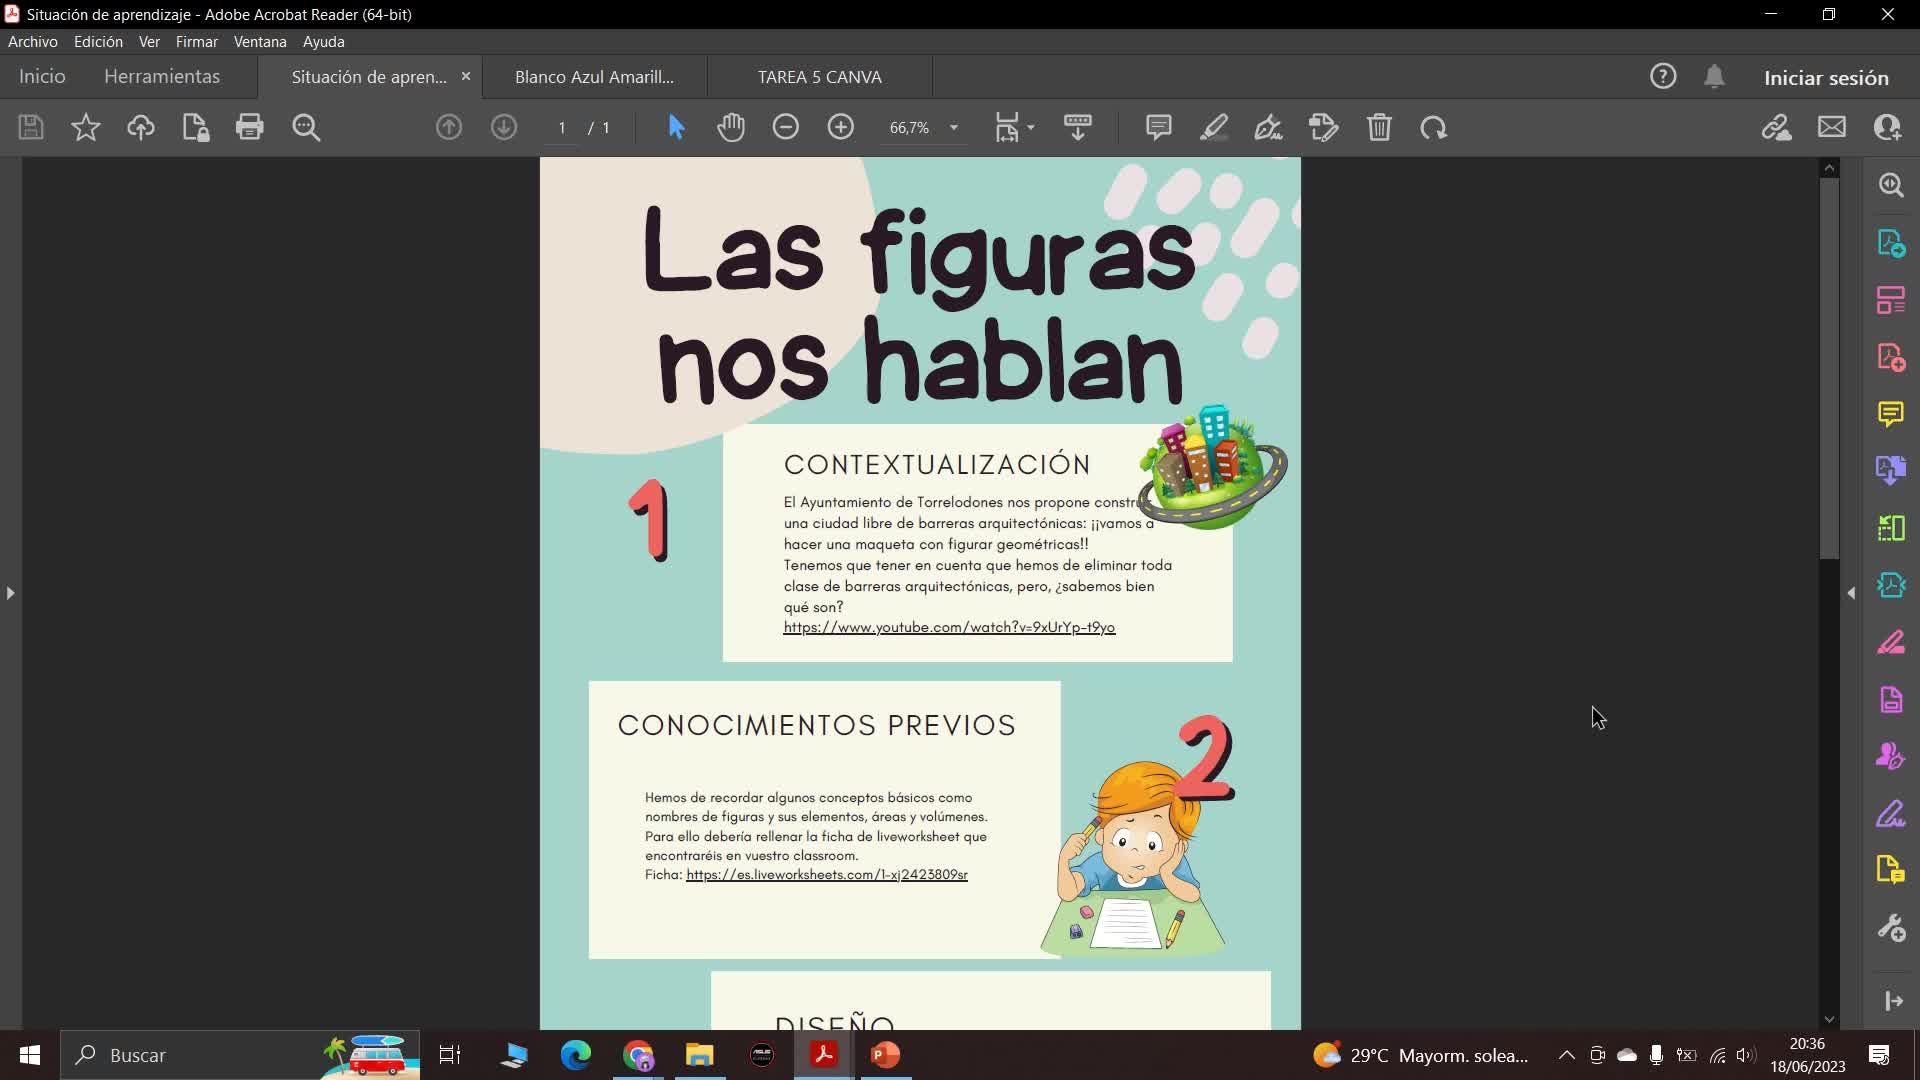This screenshot has width=1920, height=1080.
Task: Click Iniciar sesión button
Action: pos(1825,77)
